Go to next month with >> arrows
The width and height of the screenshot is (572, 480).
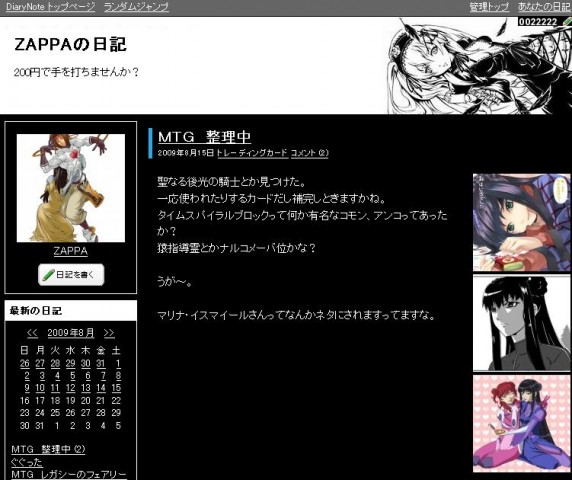(x=109, y=333)
